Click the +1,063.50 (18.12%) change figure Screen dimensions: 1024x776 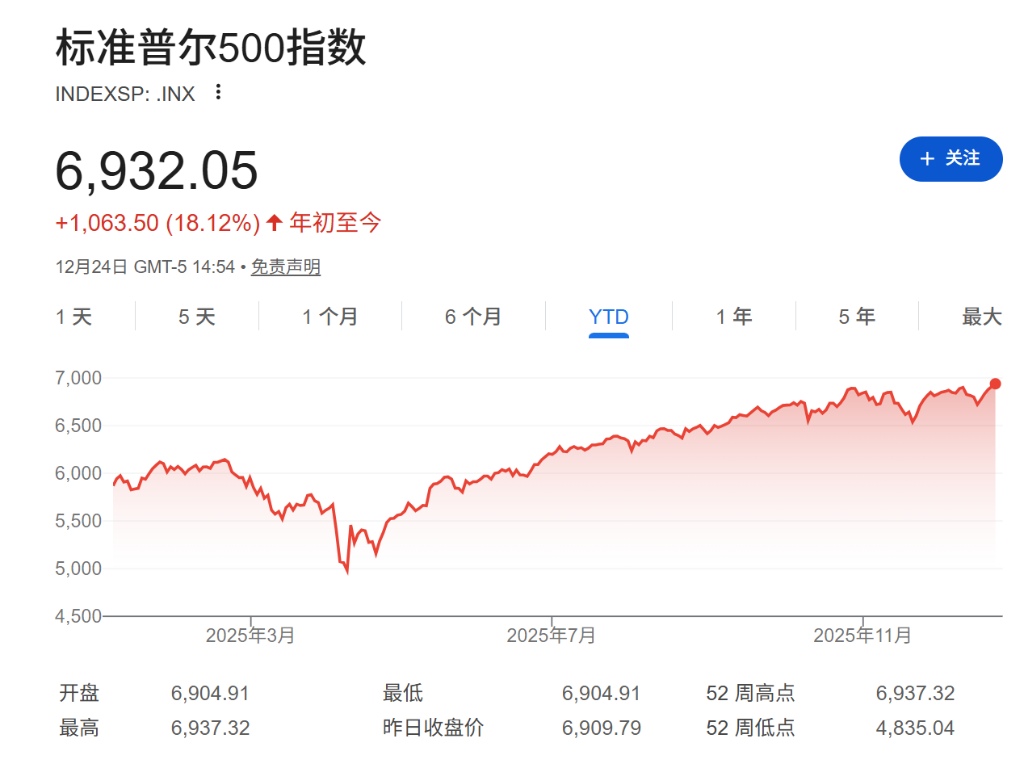156,222
